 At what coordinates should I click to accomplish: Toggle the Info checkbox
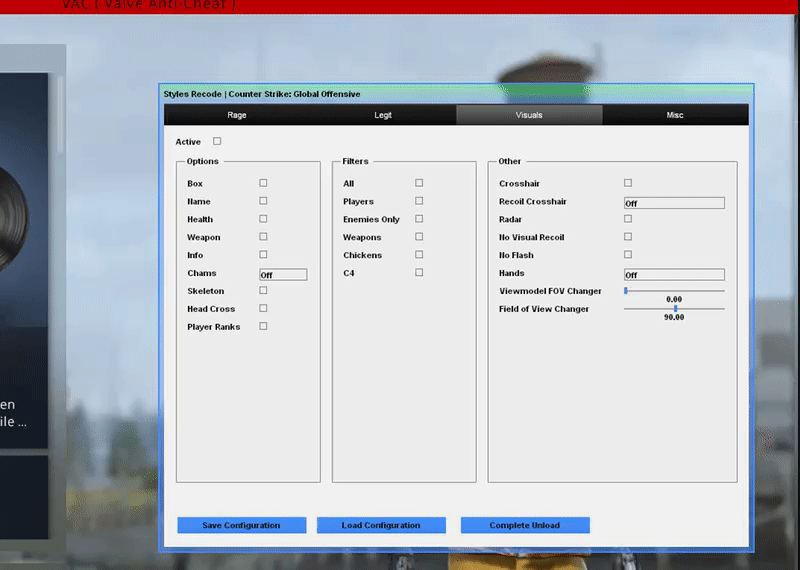pyautogui.click(x=263, y=254)
